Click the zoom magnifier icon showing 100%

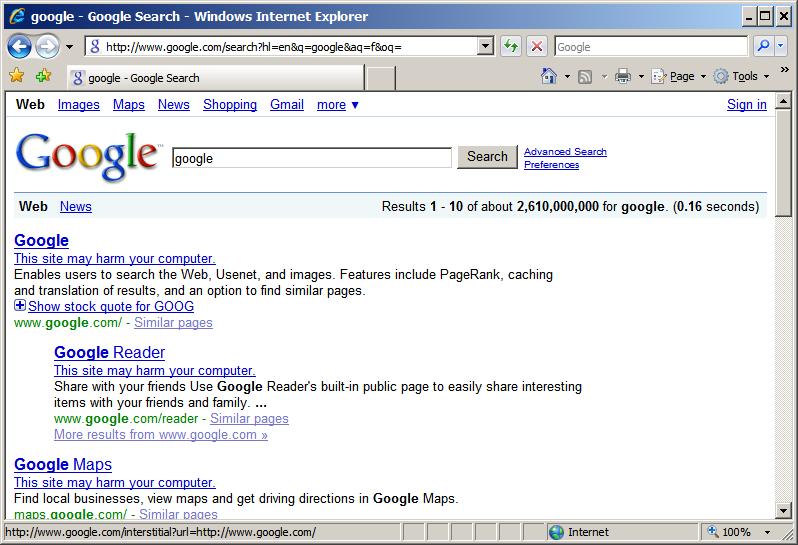click(x=712, y=532)
